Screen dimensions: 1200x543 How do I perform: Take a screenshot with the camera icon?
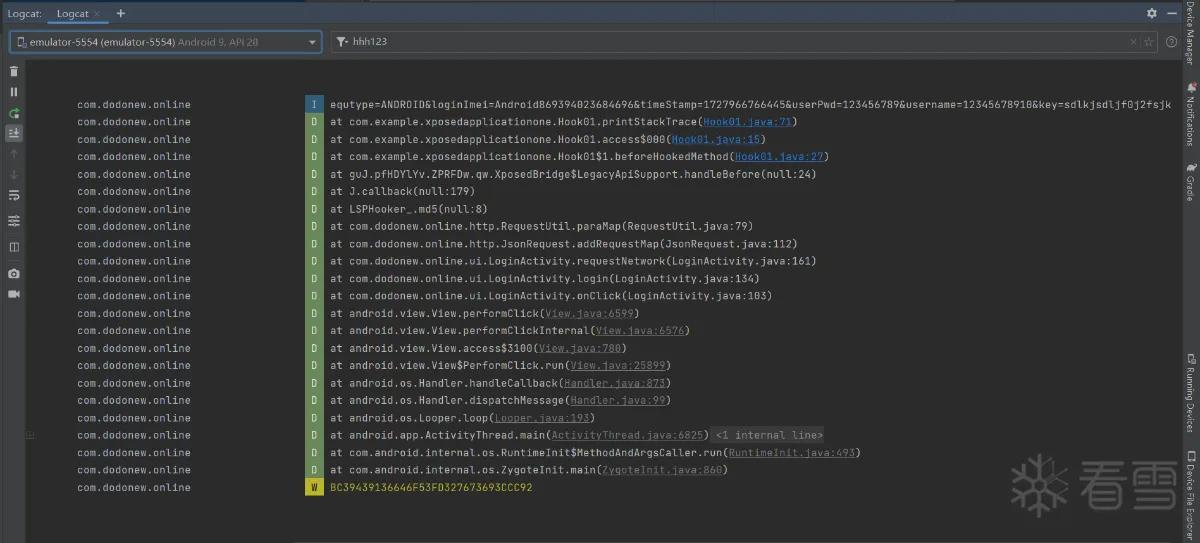point(14,273)
